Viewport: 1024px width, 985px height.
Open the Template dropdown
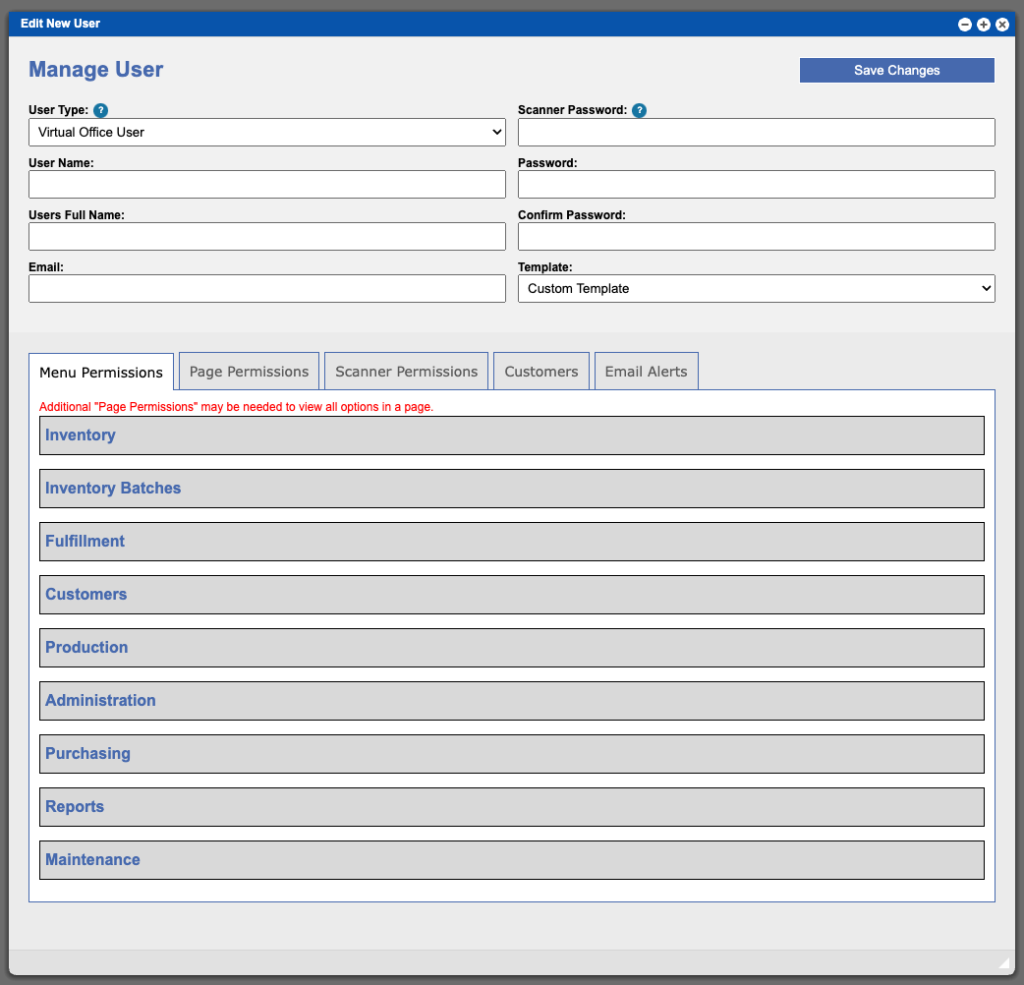pos(755,288)
